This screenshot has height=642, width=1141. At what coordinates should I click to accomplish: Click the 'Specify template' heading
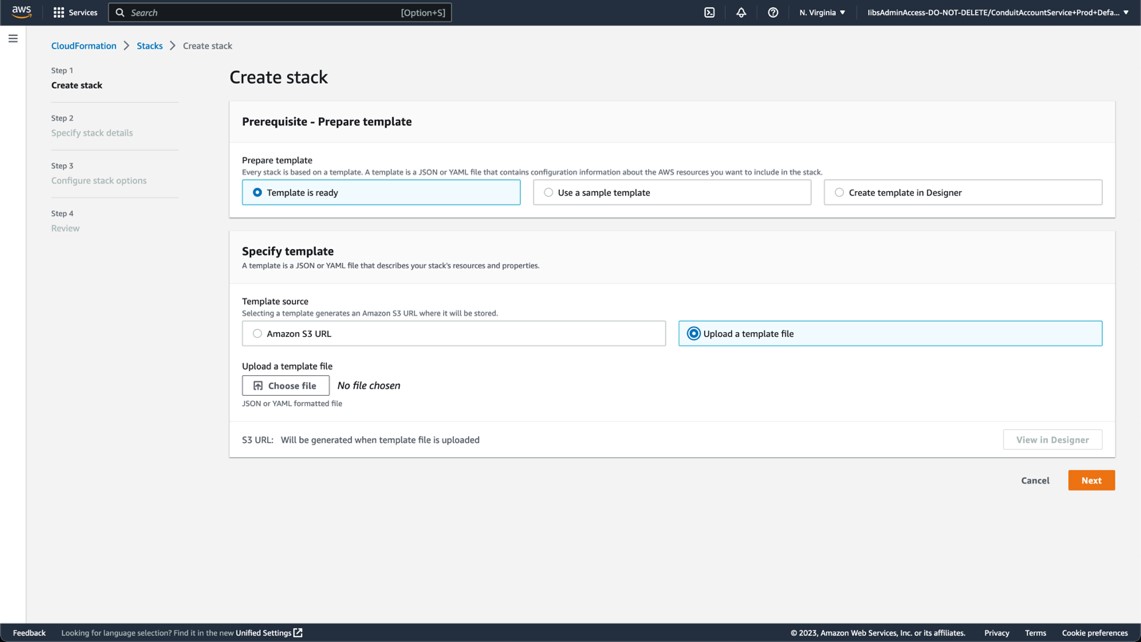(287, 251)
